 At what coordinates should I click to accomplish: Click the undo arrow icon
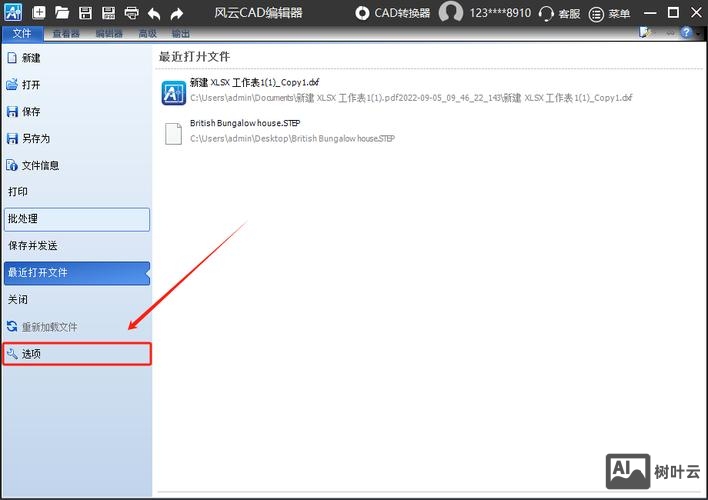coord(154,13)
